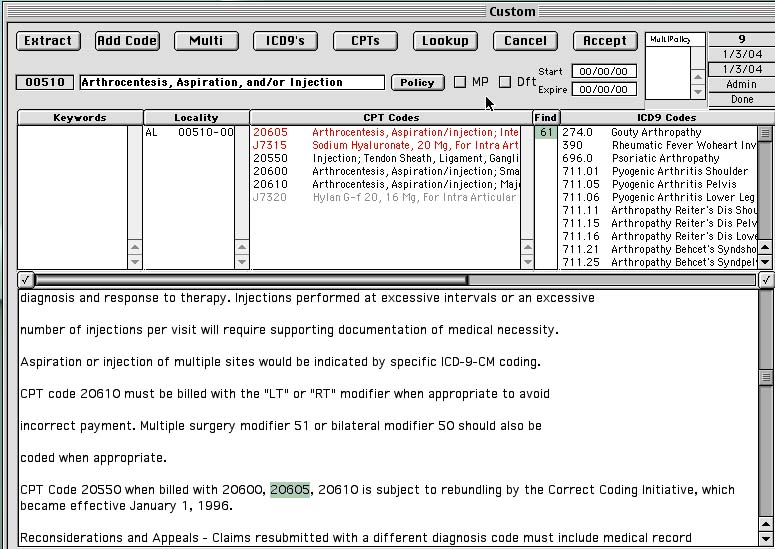Select ICD9 274.0 Gouty Arthropathy
Image resolution: width=775 pixels, height=549 pixels.
659,132
